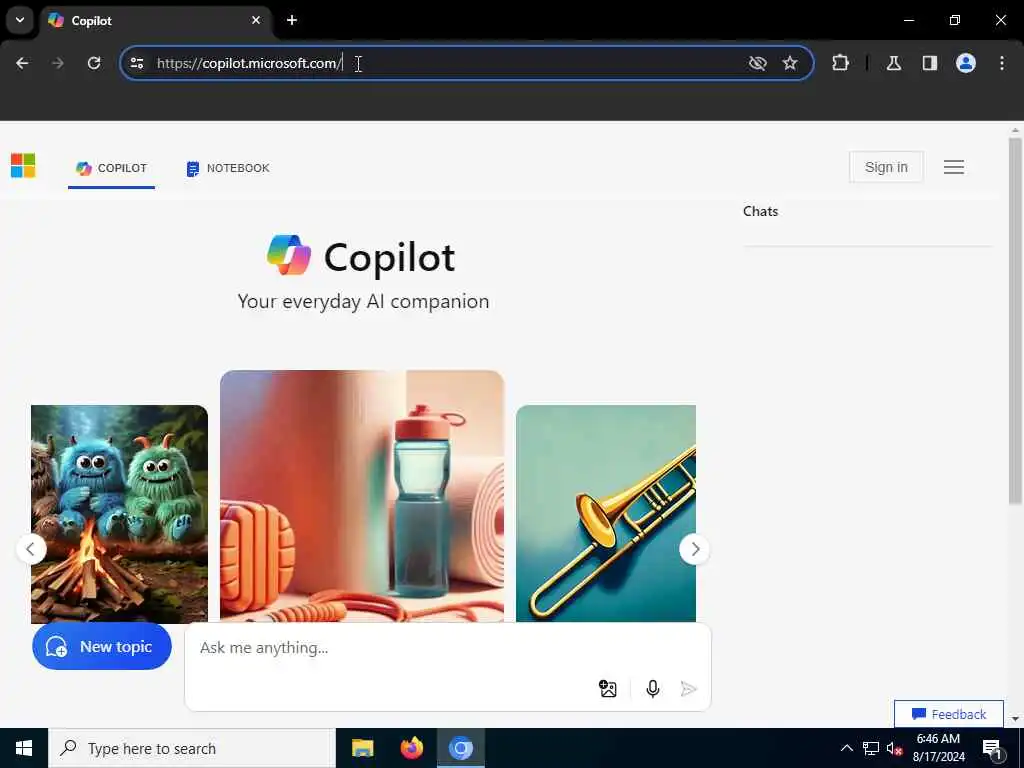Open a new browser tab
This screenshot has width=1024, height=768.
pyautogui.click(x=292, y=20)
